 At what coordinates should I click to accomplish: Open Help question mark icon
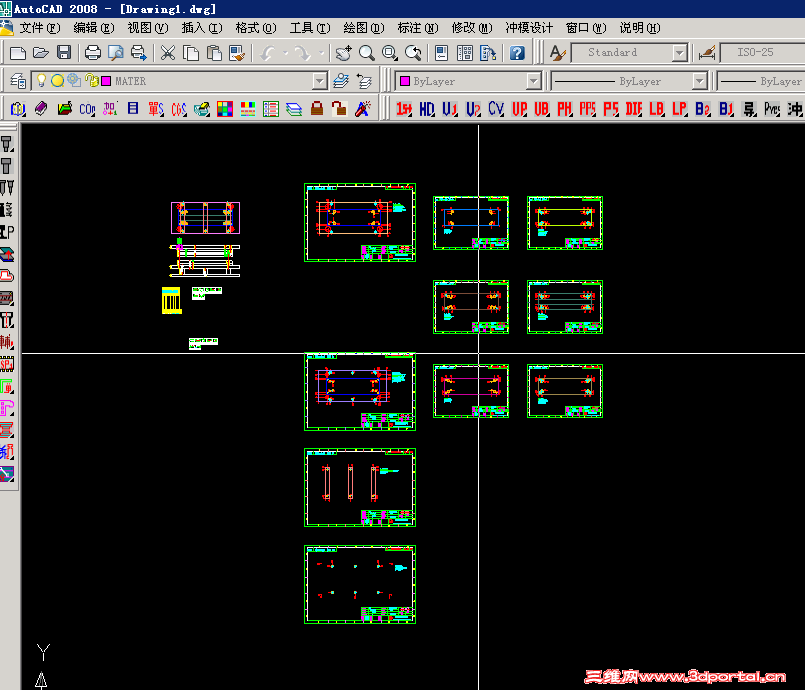point(517,53)
